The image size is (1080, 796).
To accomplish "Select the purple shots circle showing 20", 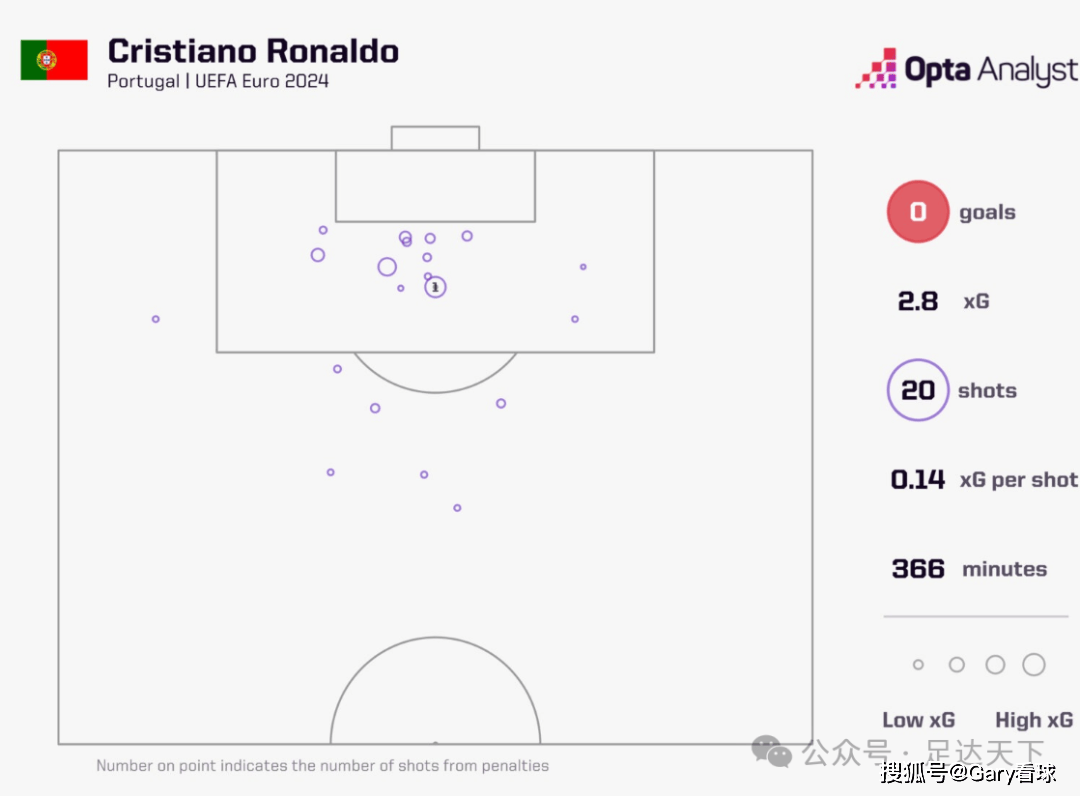I will pyautogui.click(x=917, y=390).
